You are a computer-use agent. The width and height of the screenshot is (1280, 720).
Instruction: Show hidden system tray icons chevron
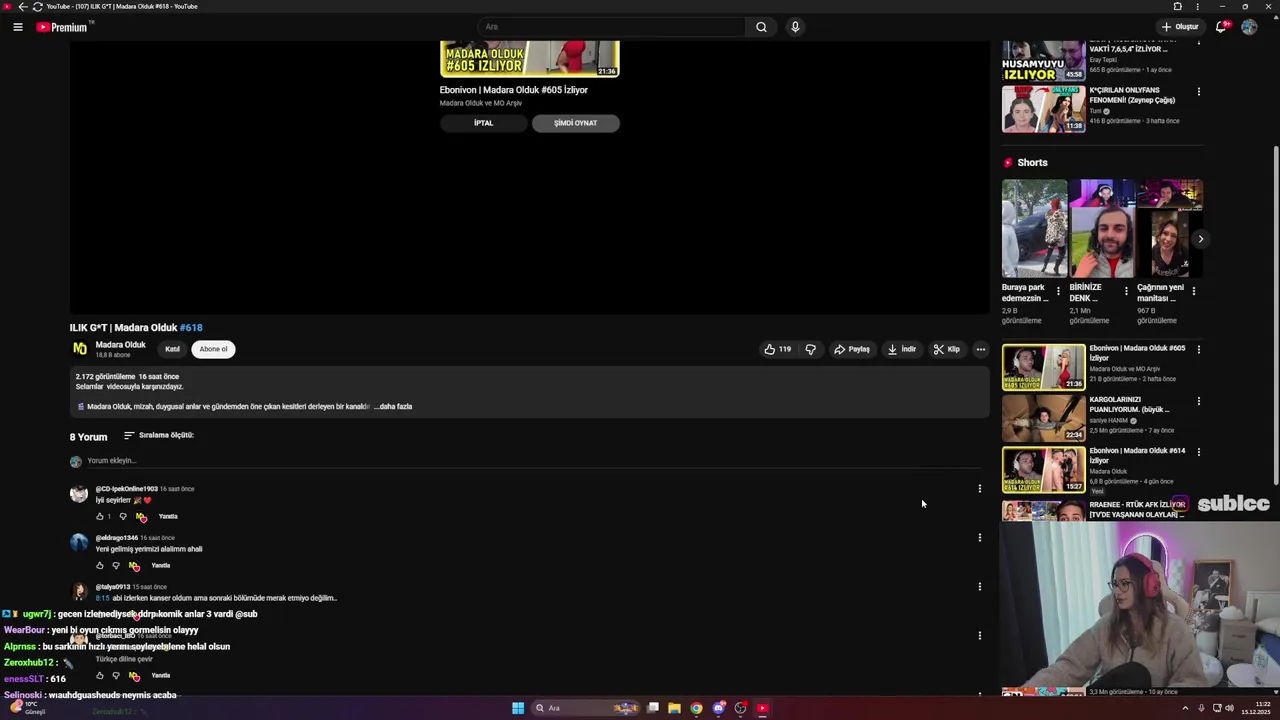coord(1186,708)
